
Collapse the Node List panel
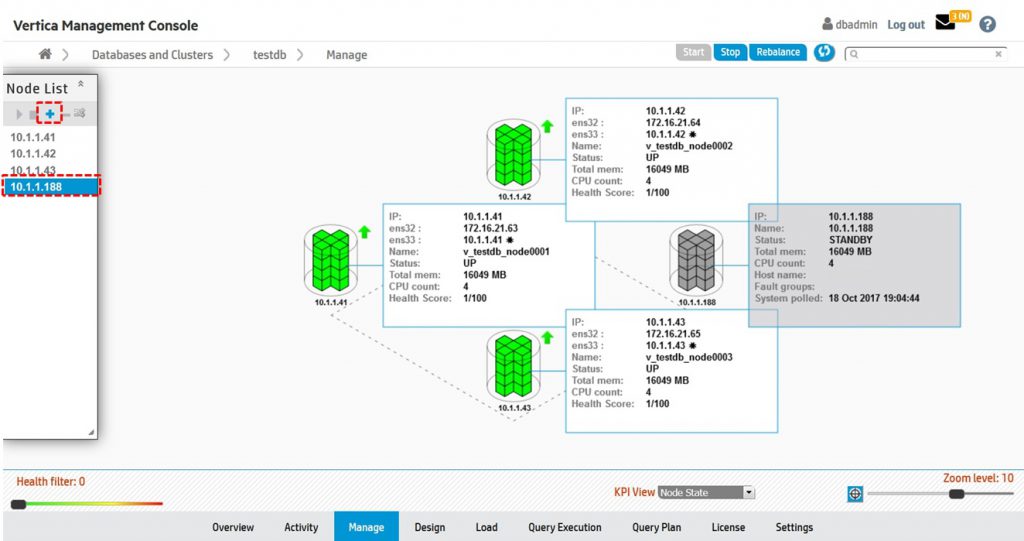tap(81, 87)
